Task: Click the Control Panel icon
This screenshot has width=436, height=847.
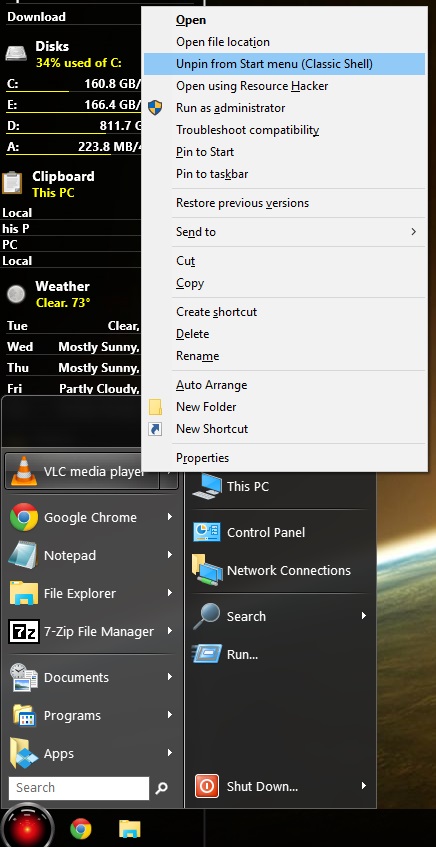Action: click(x=207, y=532)
